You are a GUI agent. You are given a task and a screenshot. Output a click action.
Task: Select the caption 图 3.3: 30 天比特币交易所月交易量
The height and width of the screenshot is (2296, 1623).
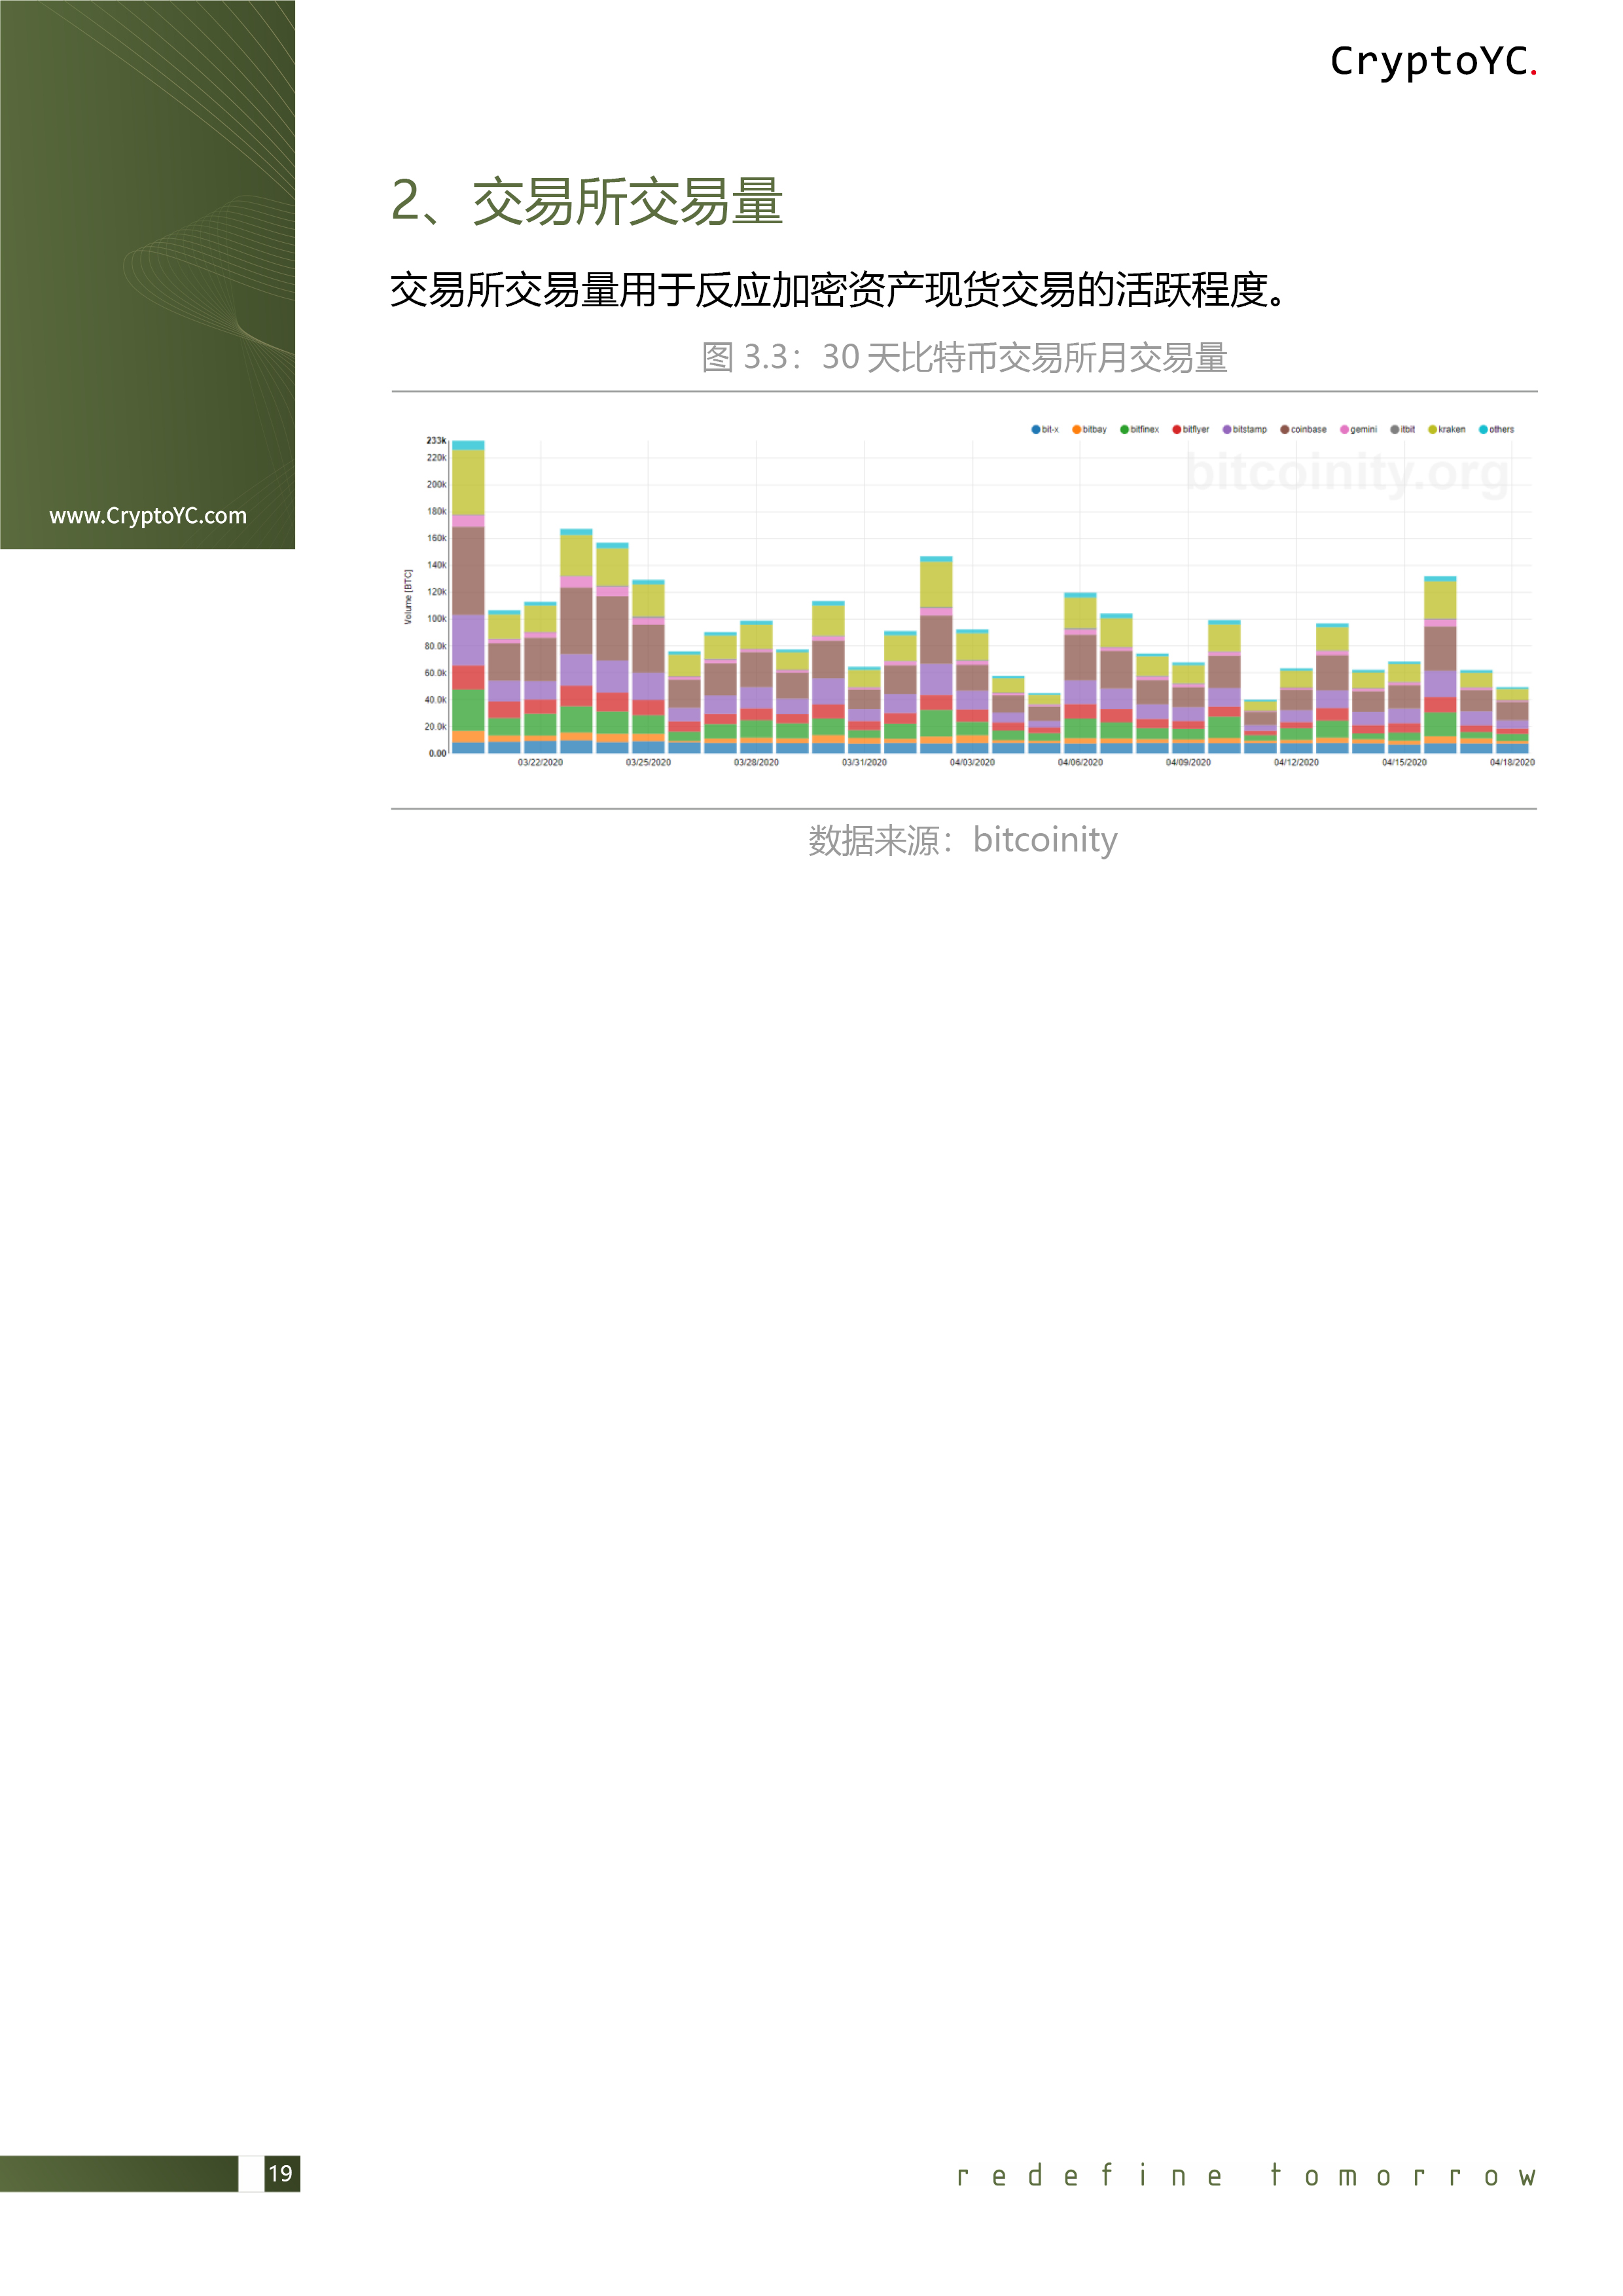tap(964, 357)
